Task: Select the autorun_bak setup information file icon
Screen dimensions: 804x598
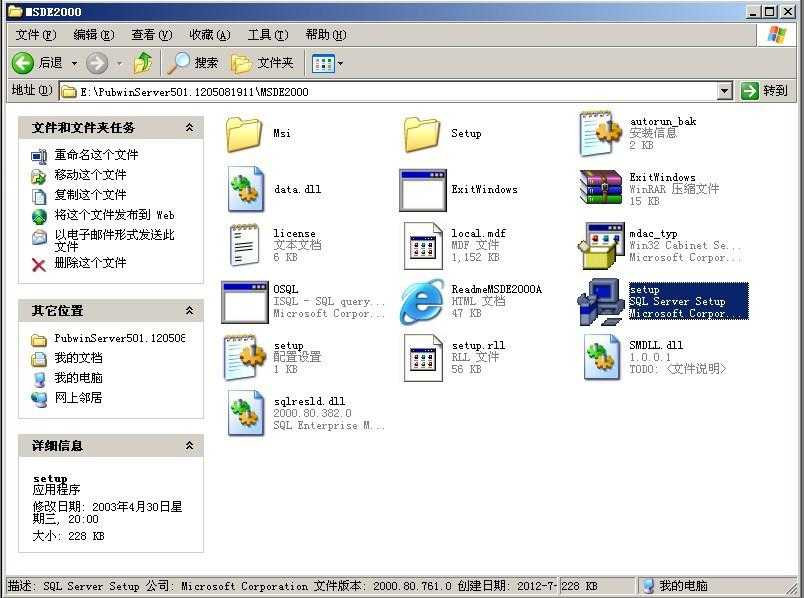Action: point(600,134)
